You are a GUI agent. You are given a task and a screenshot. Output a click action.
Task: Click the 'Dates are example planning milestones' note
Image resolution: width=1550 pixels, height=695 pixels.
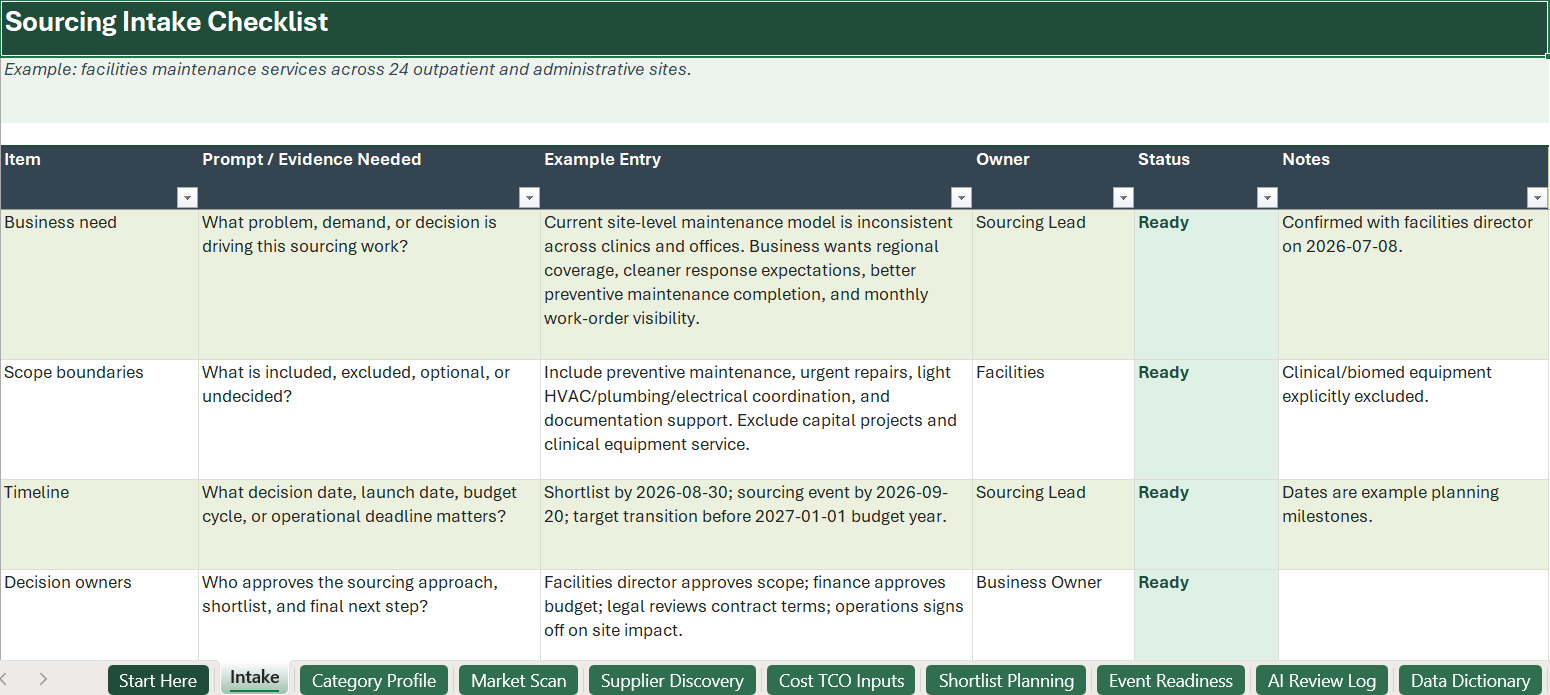tap(1413, 524)
